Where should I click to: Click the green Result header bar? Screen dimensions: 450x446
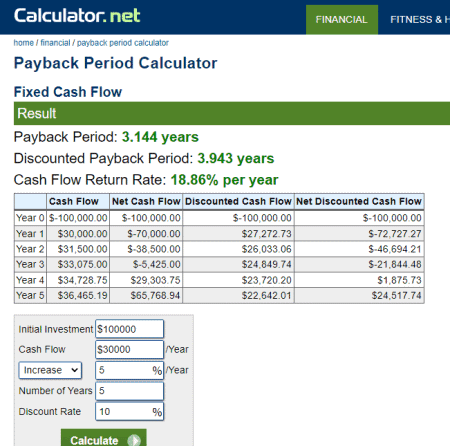232,113
